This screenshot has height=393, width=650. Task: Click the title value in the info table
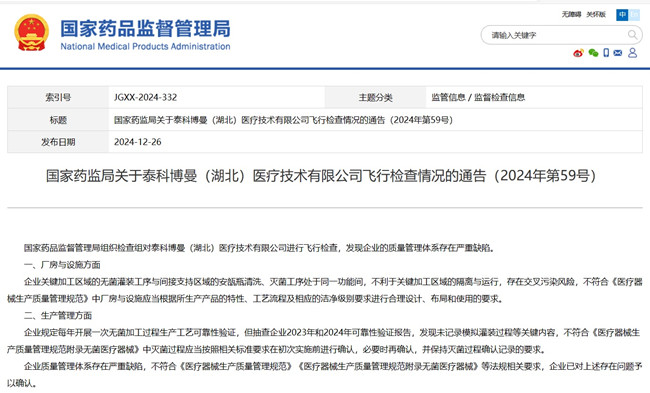tap(283, 120)
